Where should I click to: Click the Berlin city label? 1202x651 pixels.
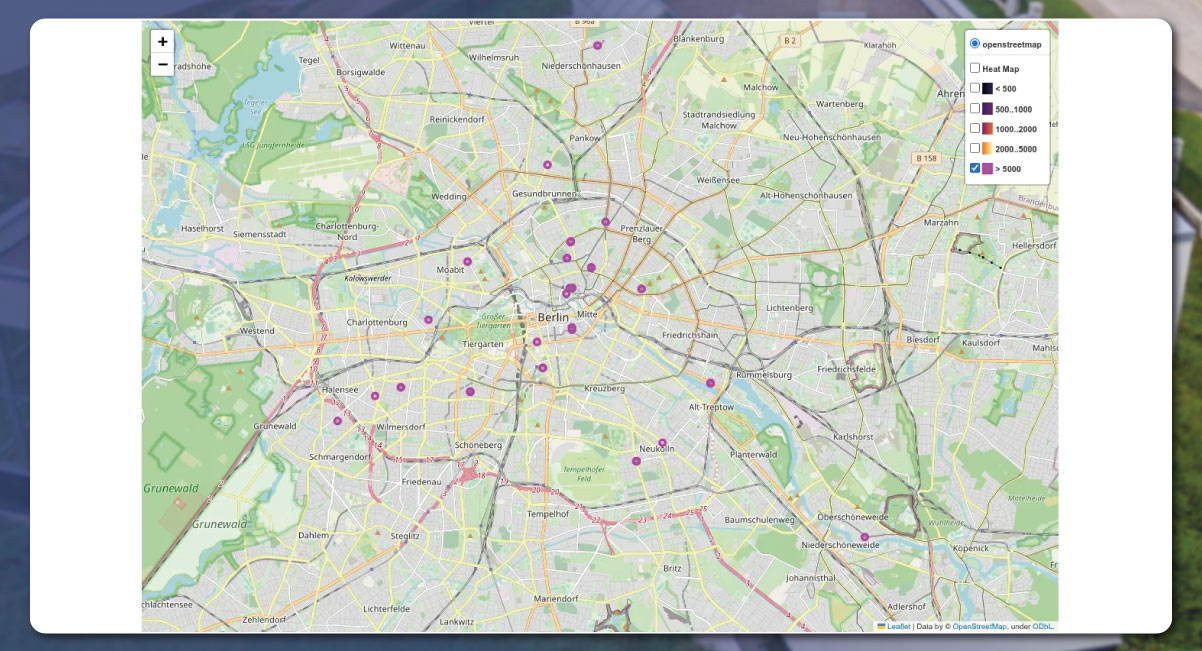[x=553, y=317]
